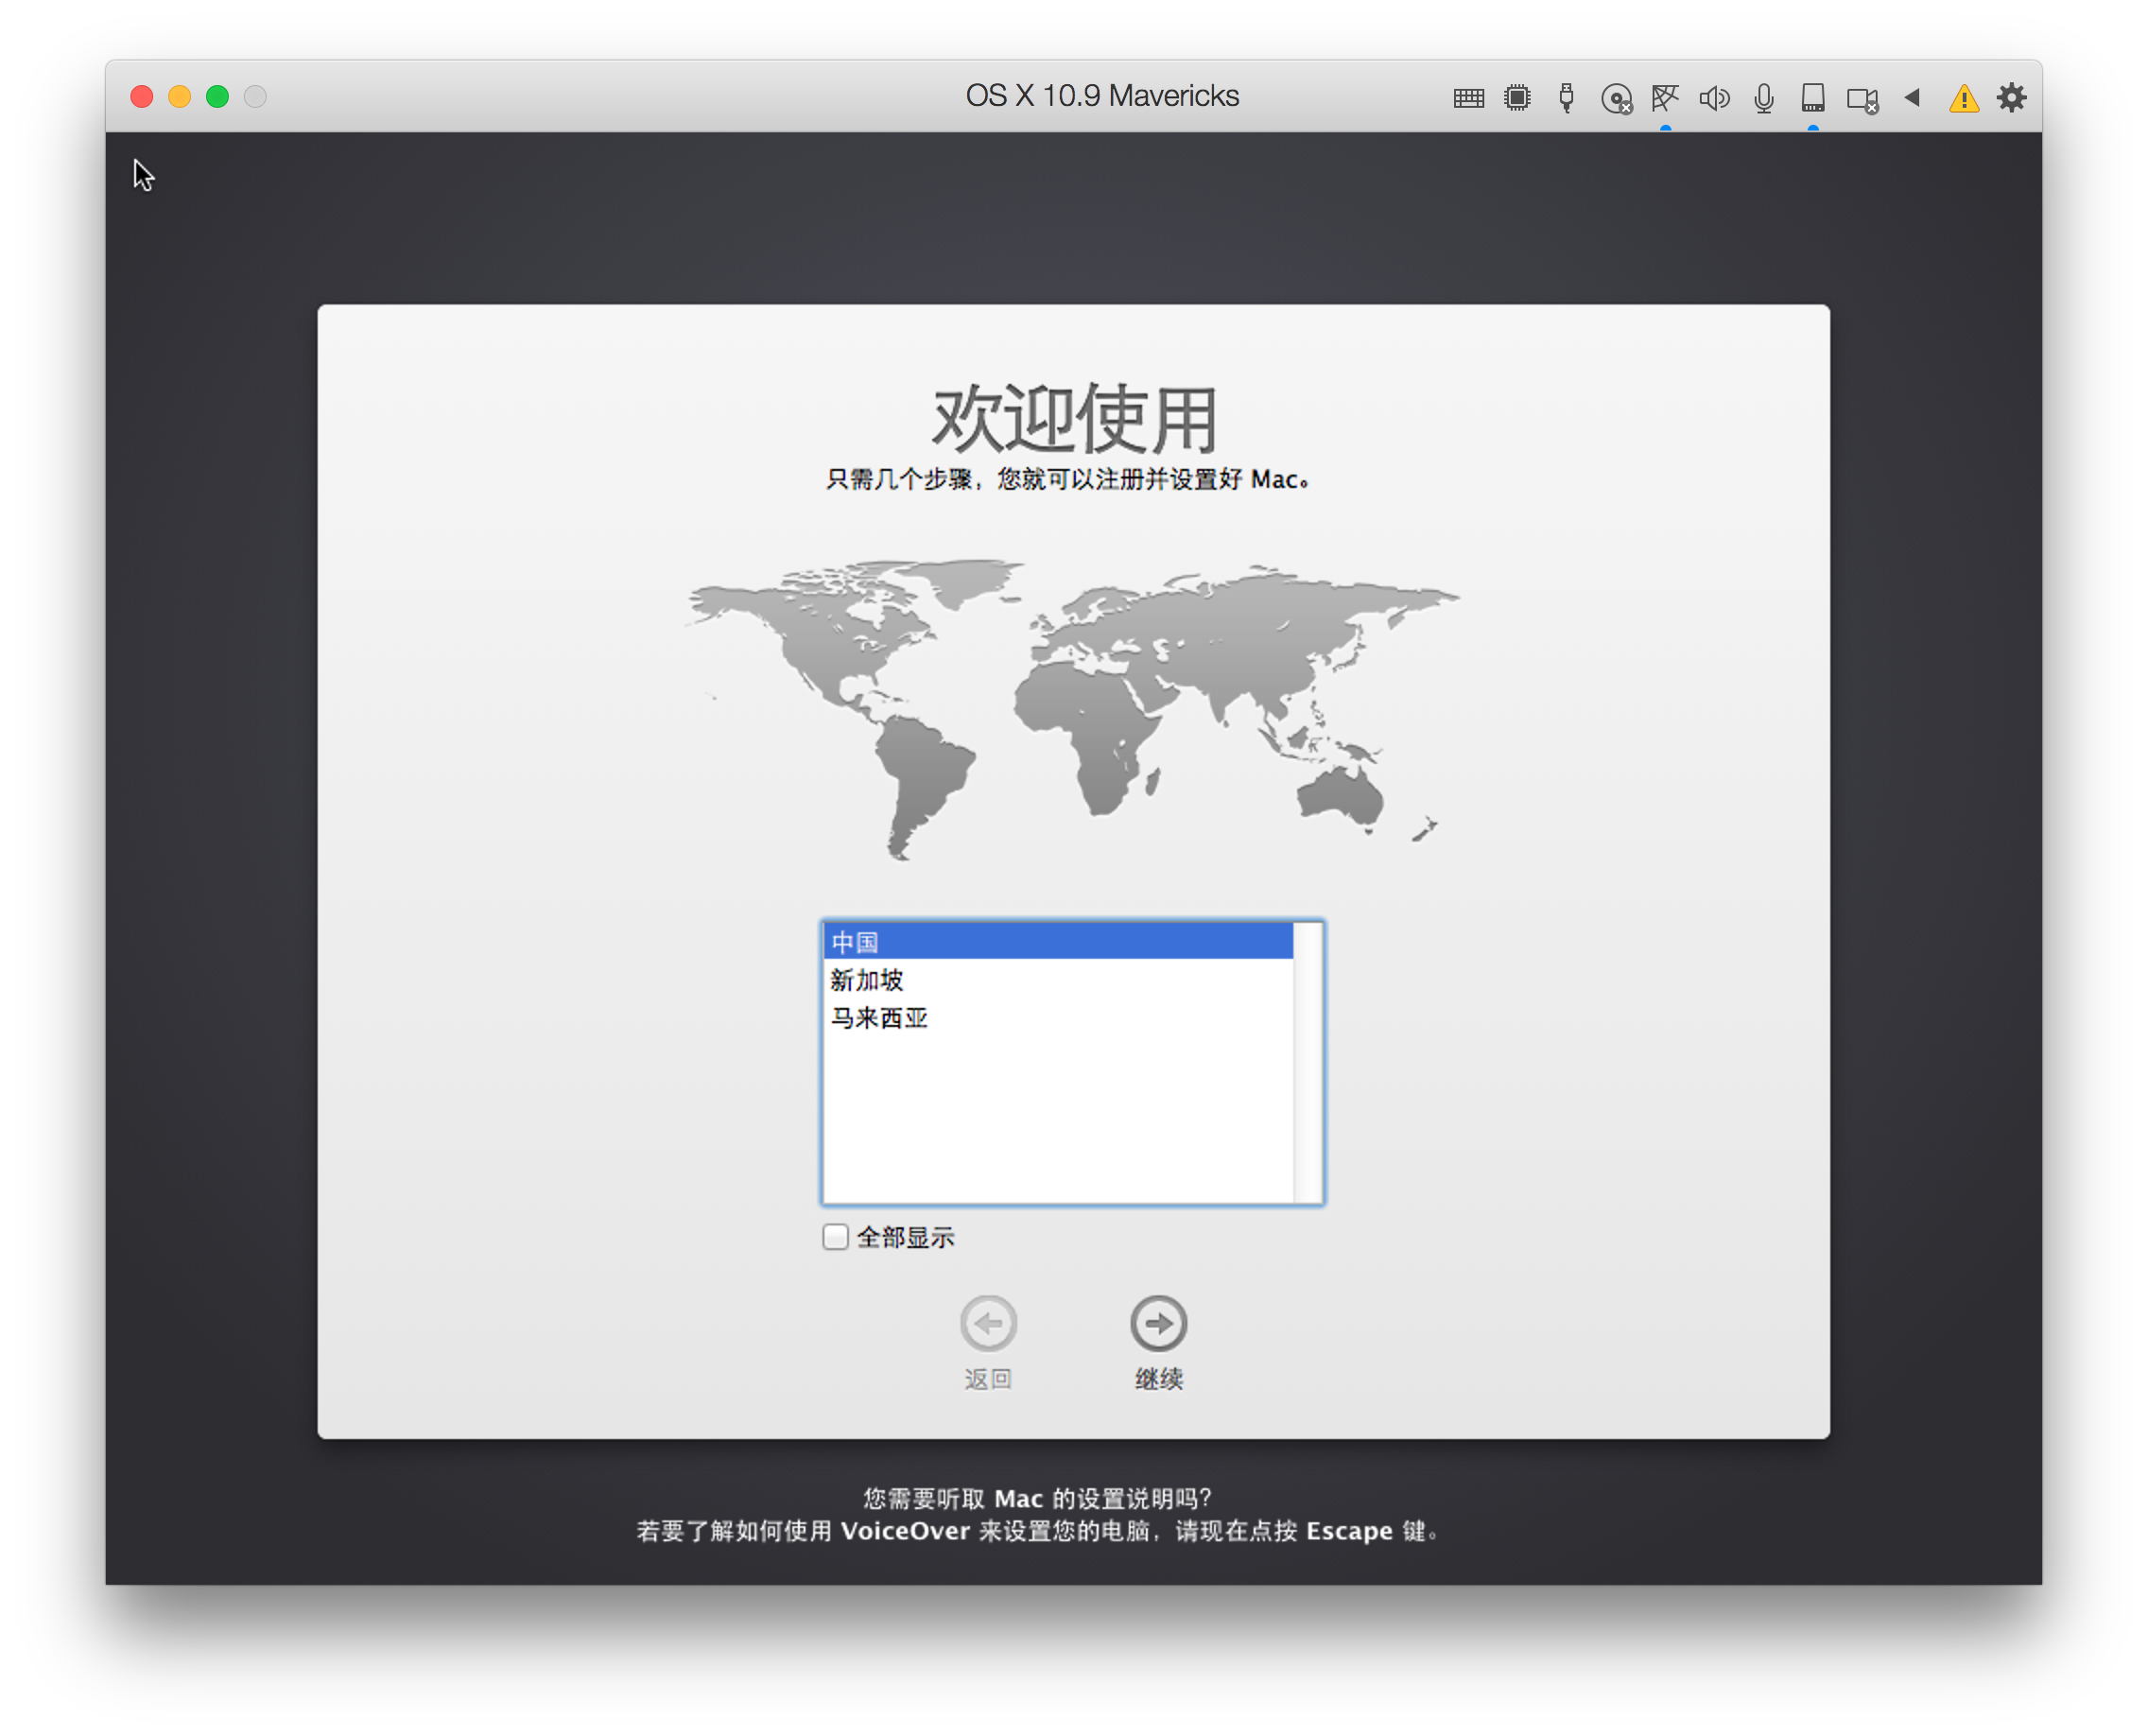Viewport: 2148px width, 1736px height.
Task: Select 马来西亚 in the country list
Action: click(1056, 1018)
